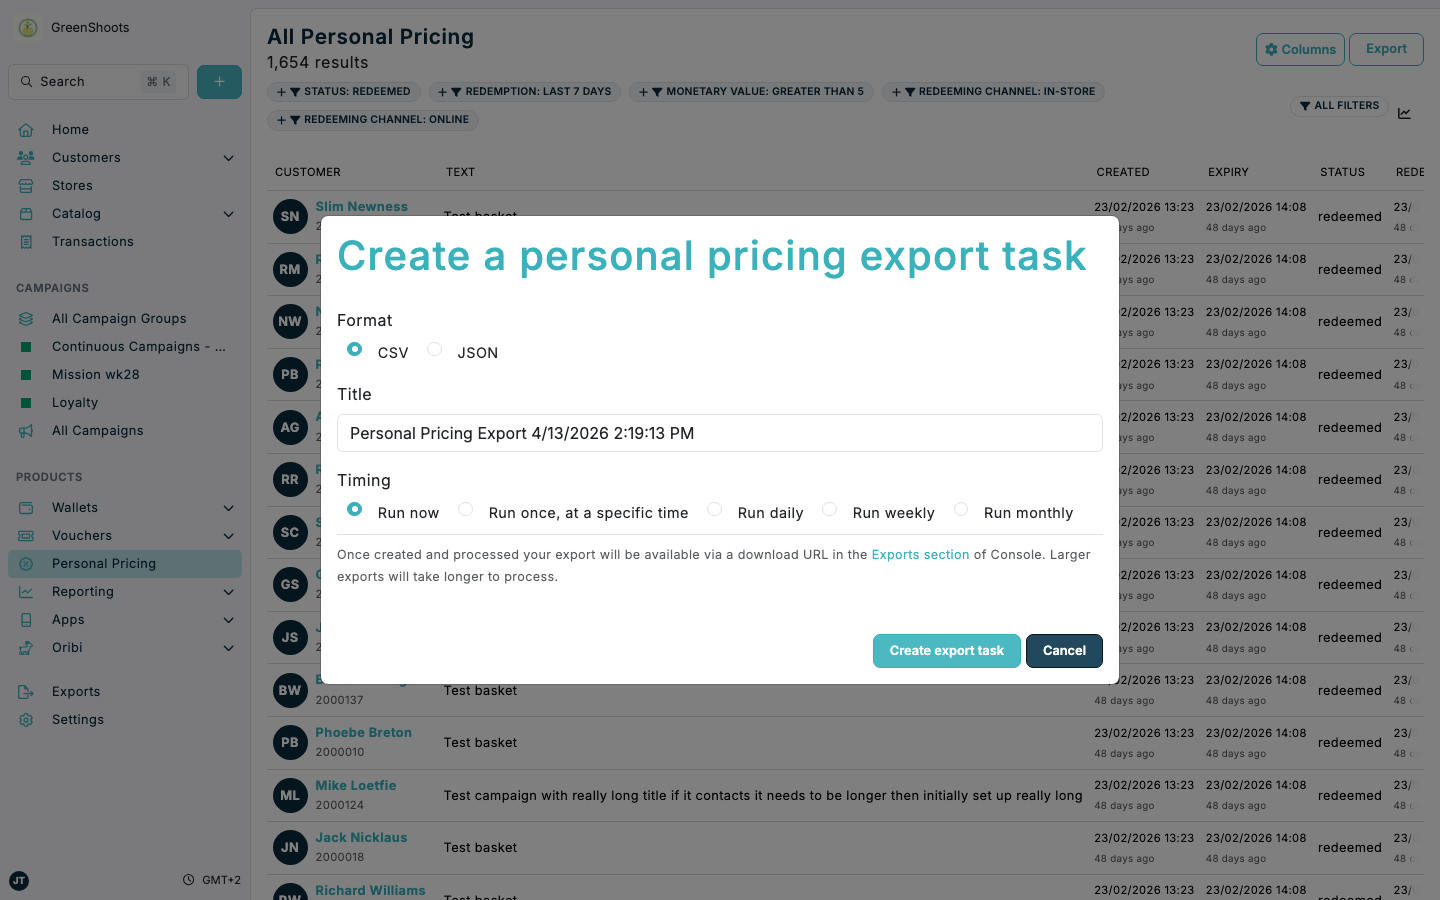Open the Transactions page via its sidebar icon

[x=27, y=241]
